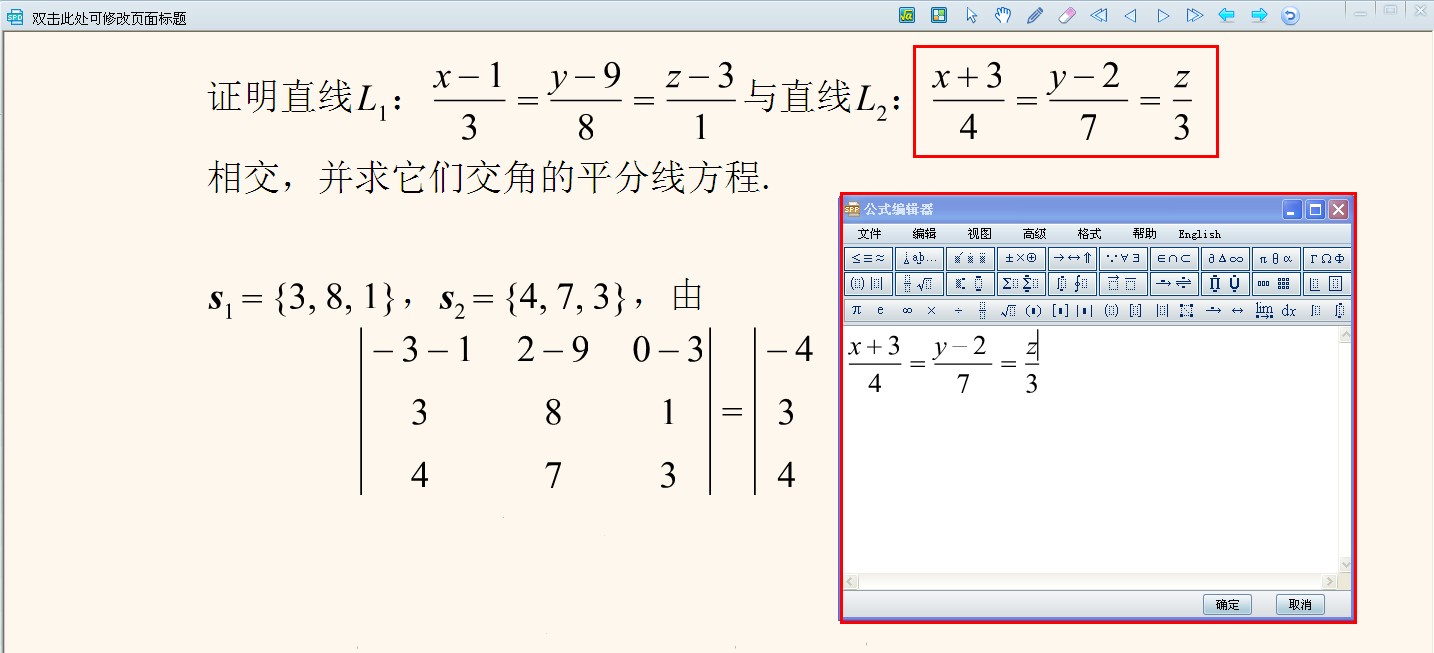
Task: Expand the relational symbols palette
Action: pos(869,259)
